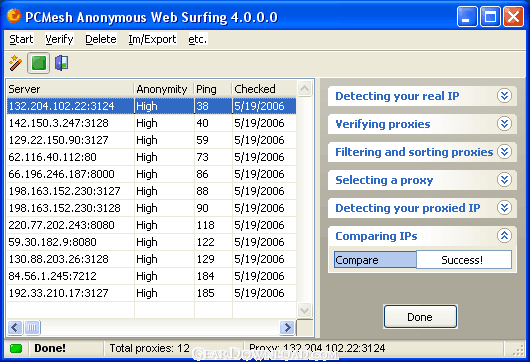Screen dimensions: 530x362
Task: Click the horizontal scrollbar left arrow
Action: click(15, 327)
